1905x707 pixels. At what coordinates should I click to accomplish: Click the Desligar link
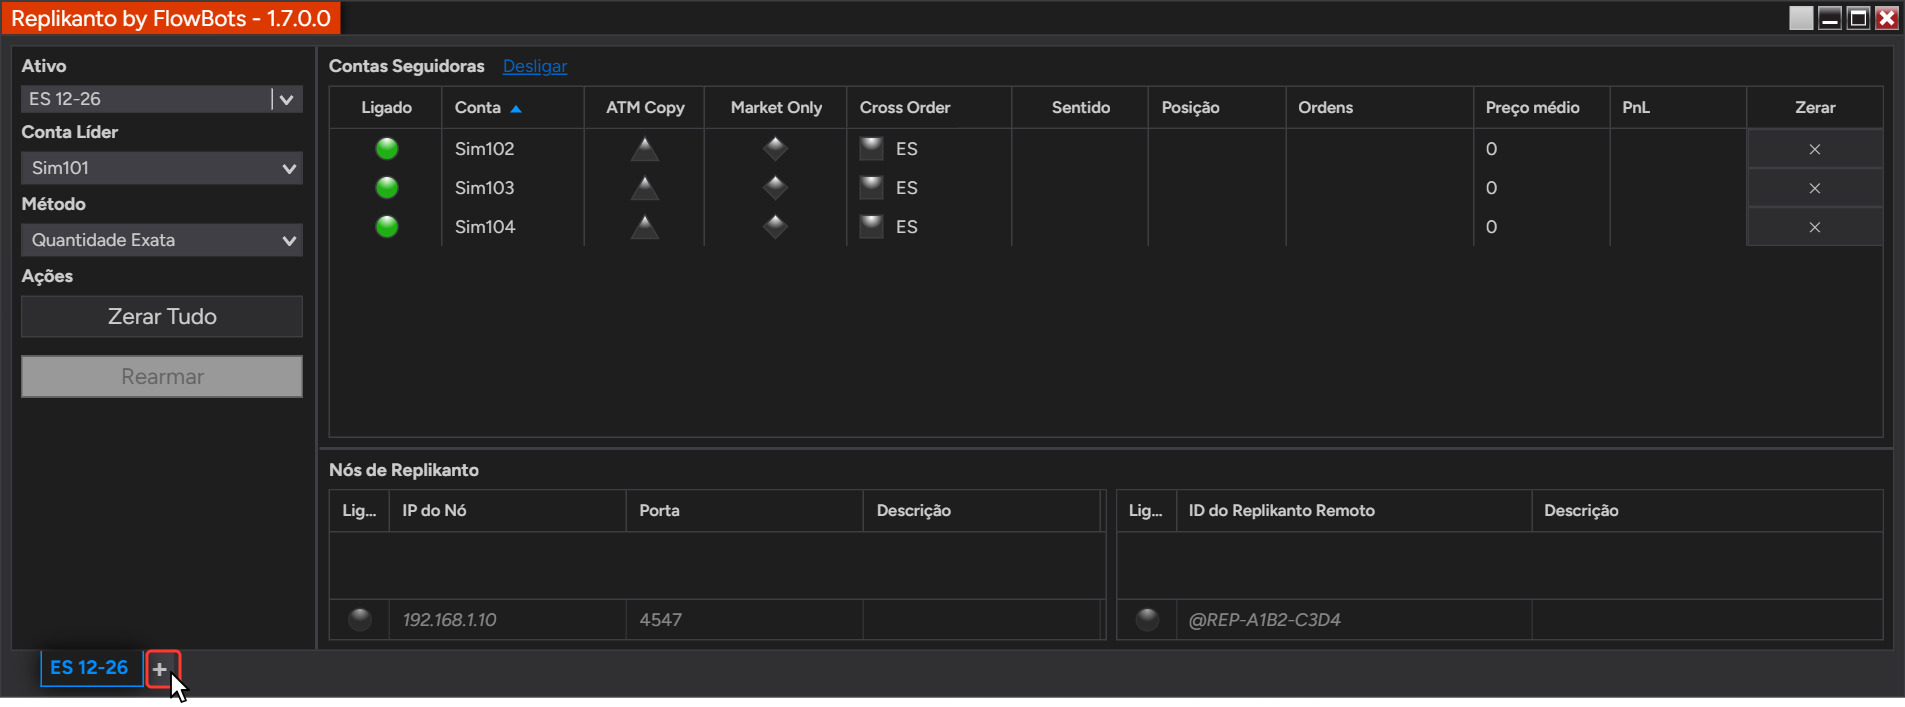click(x=534, y=66)
